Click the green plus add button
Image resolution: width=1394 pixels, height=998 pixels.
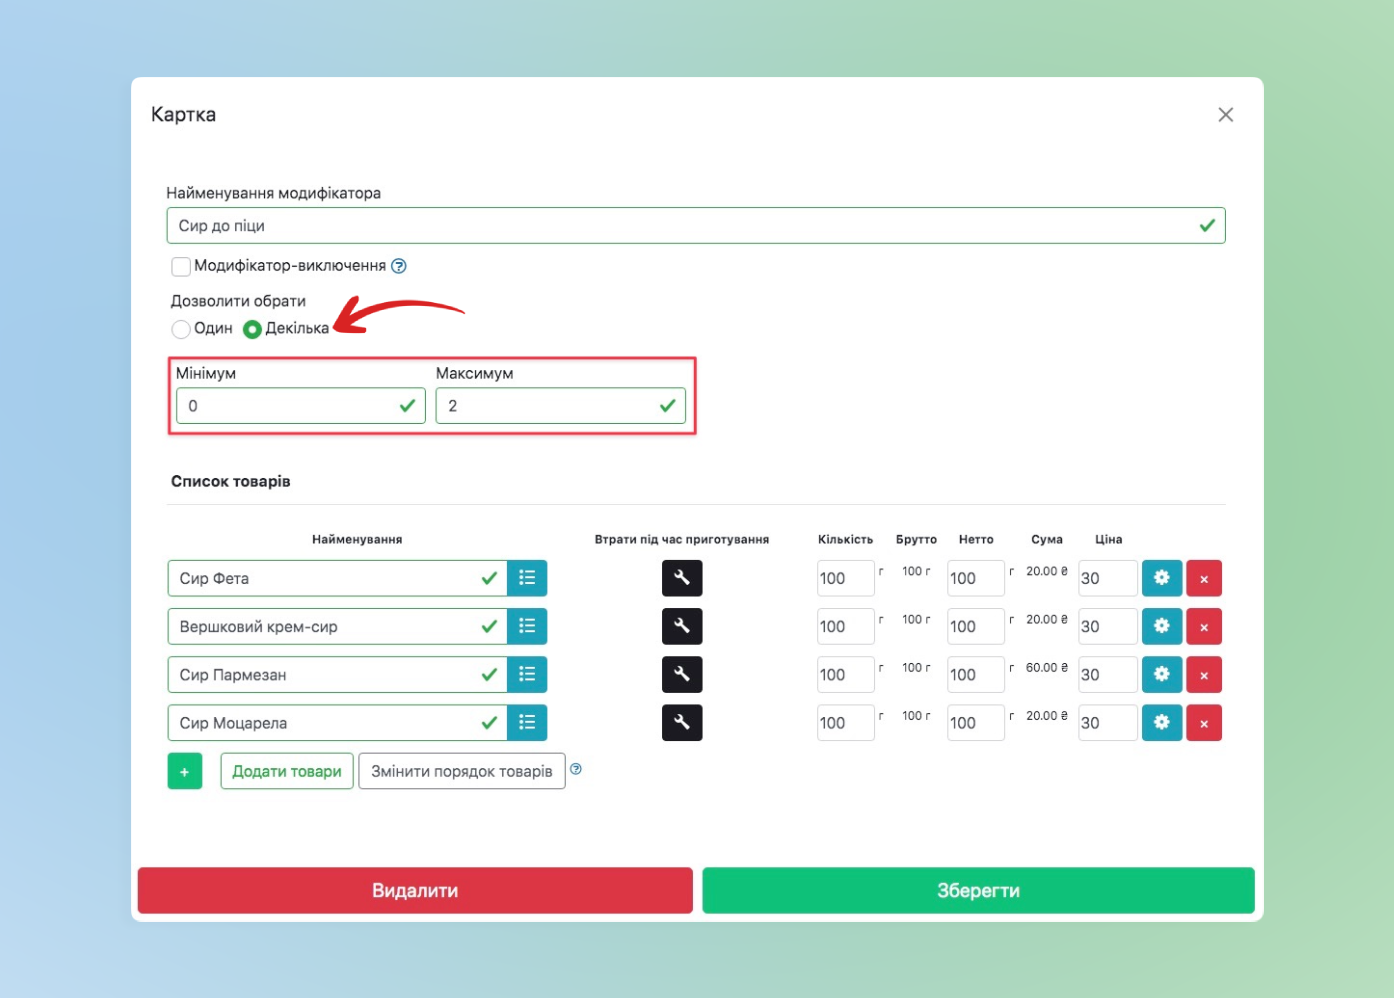(185, 771)
